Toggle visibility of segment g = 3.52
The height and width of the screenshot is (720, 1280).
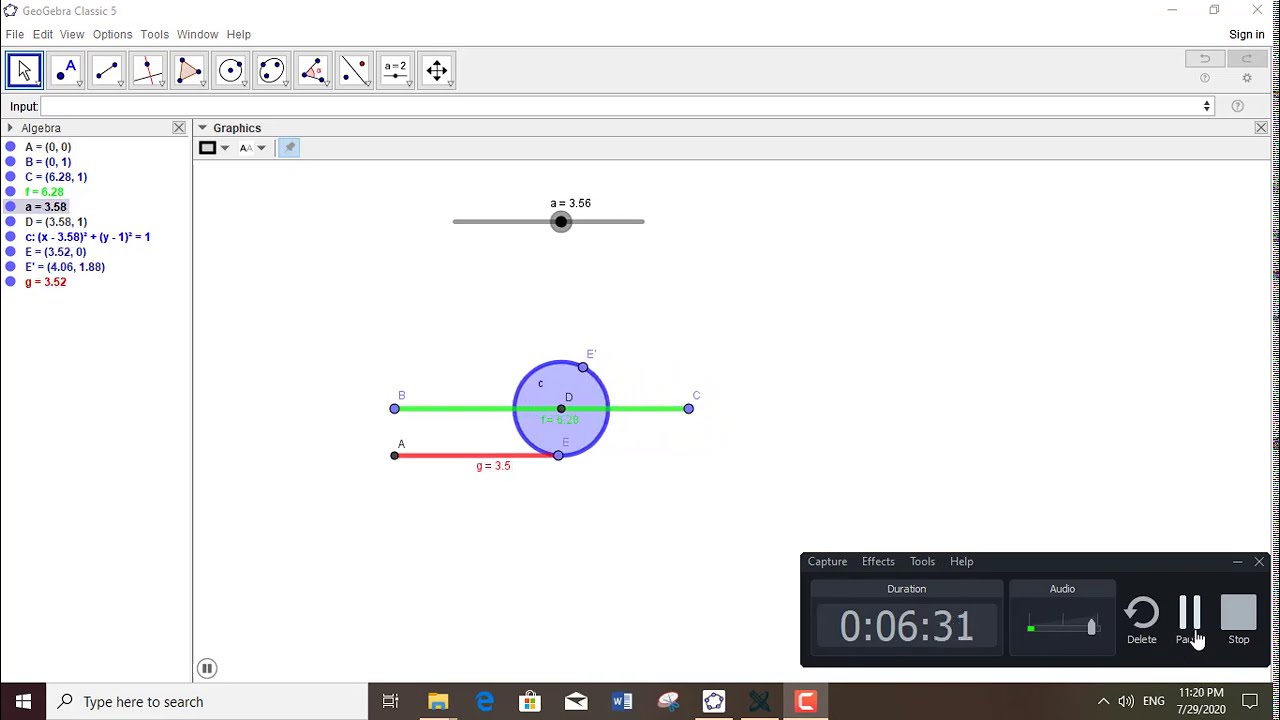click(x=11, y=282)
